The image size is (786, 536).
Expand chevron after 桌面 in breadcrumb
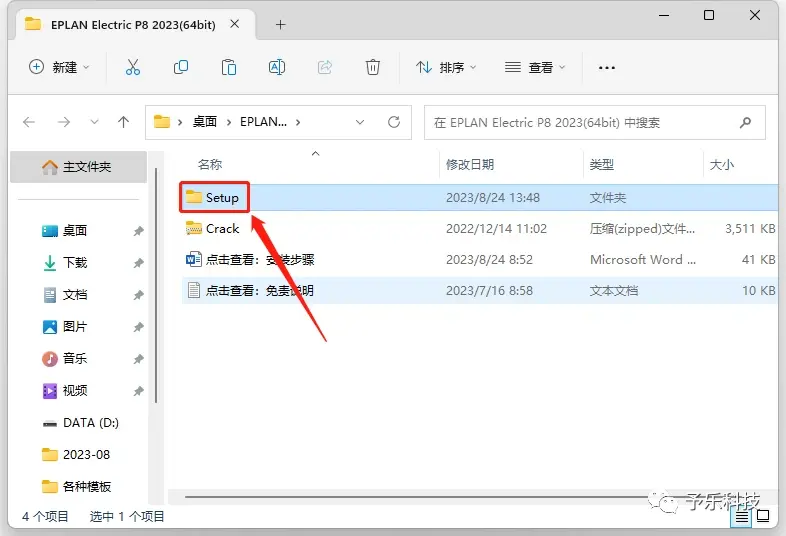point(229,122)
